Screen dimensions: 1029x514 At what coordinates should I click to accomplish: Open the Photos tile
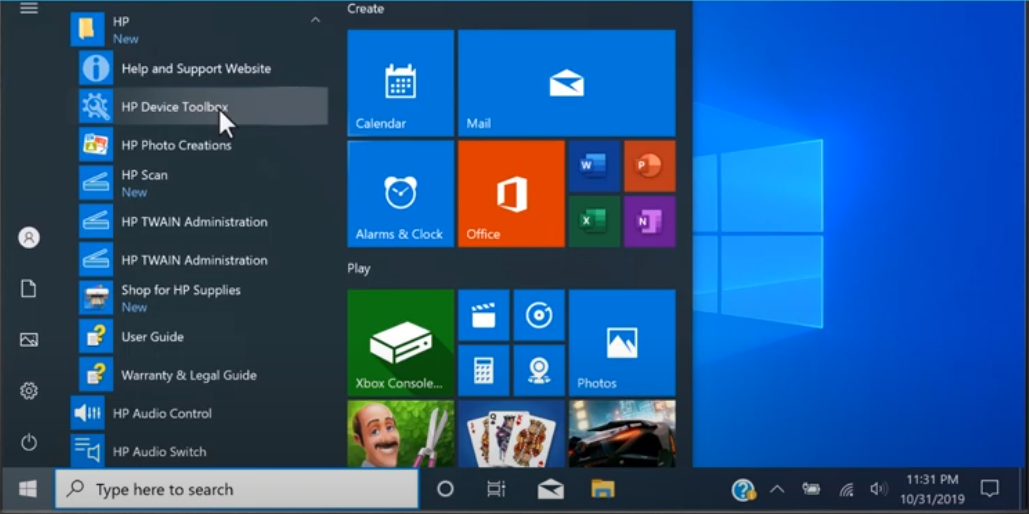tap(622, 343)
